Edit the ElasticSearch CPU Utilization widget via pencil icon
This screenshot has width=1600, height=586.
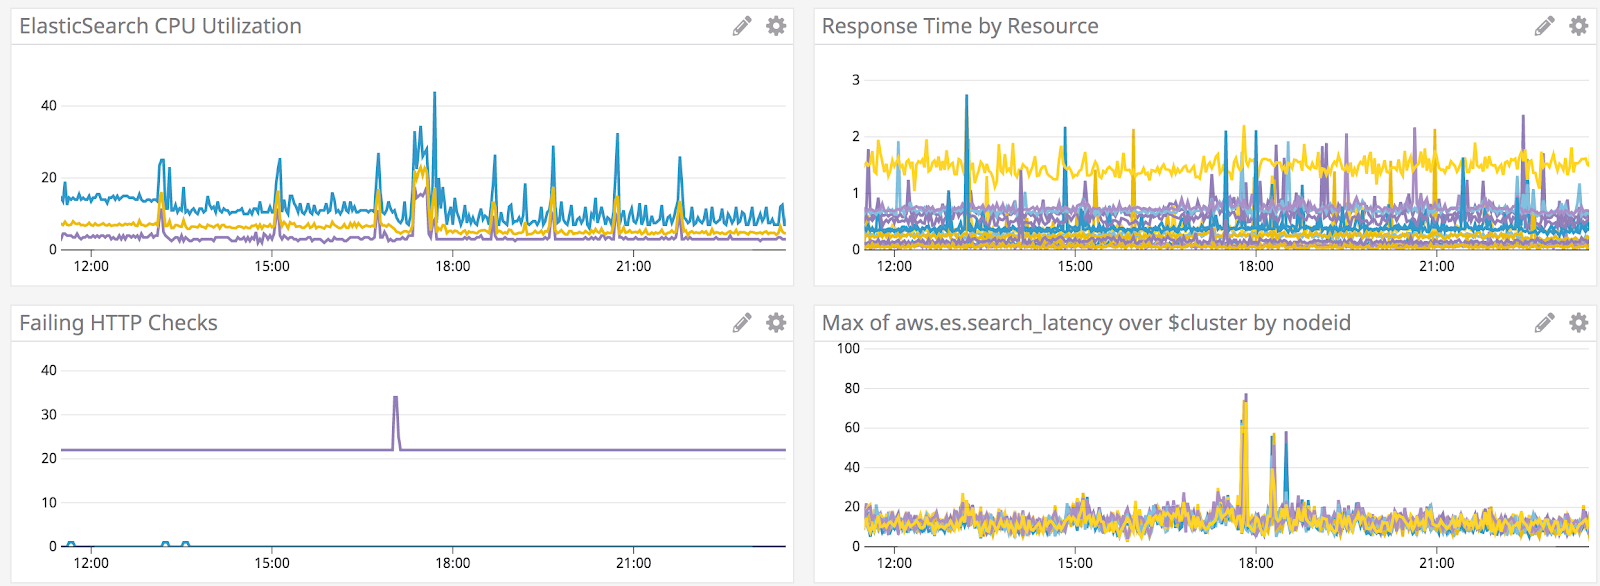[742, 26]
